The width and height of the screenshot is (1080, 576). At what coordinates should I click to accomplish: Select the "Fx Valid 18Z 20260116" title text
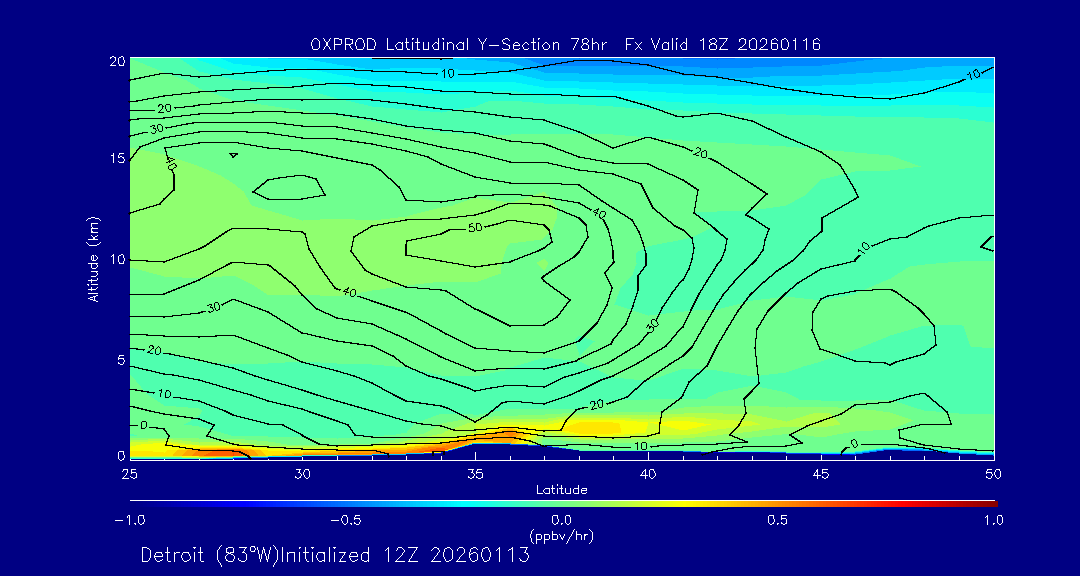pos(723,45)
